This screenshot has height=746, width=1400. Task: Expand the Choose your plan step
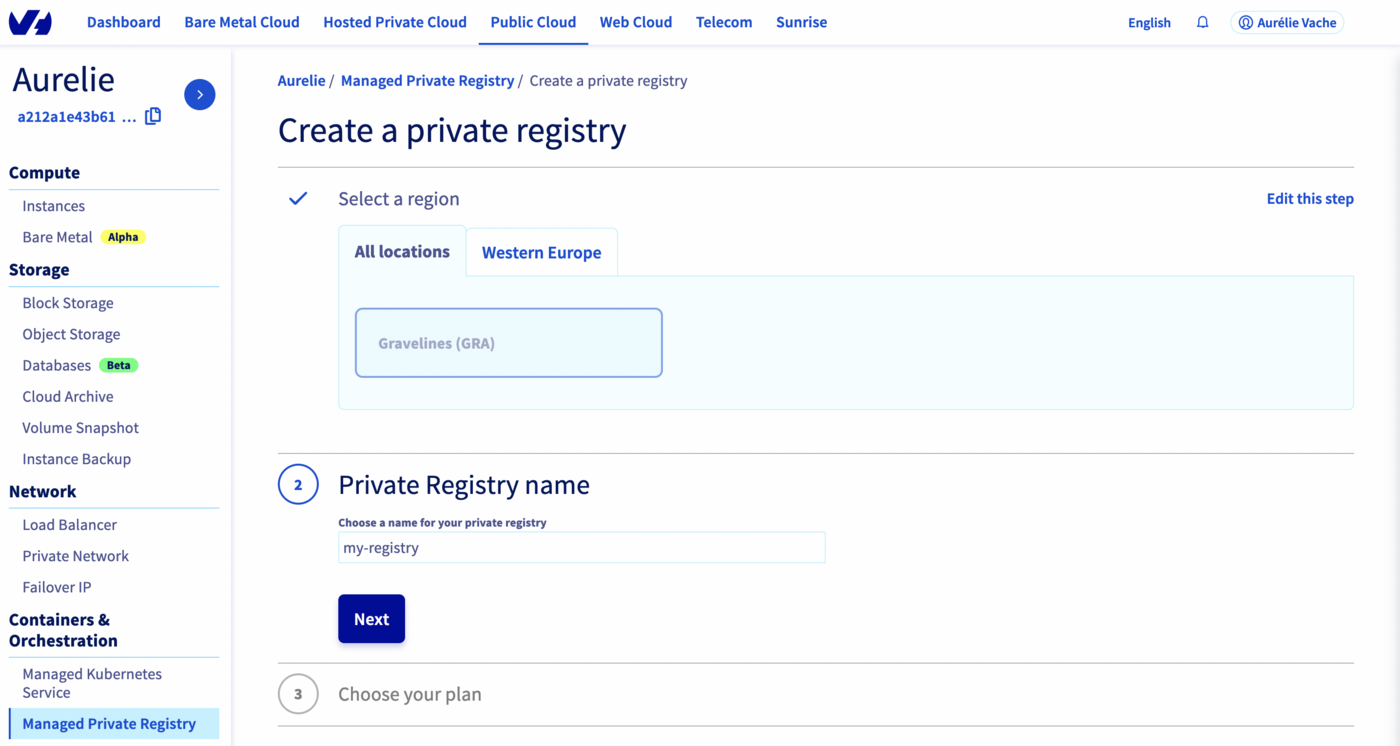410,693
